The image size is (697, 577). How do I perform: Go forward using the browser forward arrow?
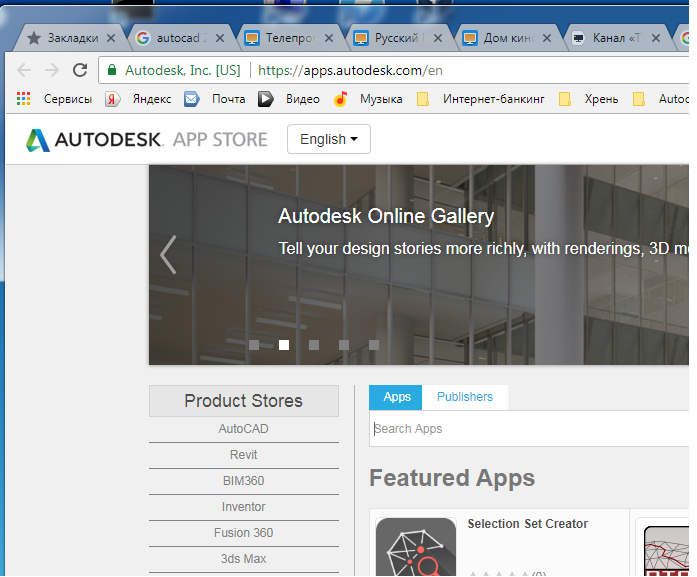[52, 70]
